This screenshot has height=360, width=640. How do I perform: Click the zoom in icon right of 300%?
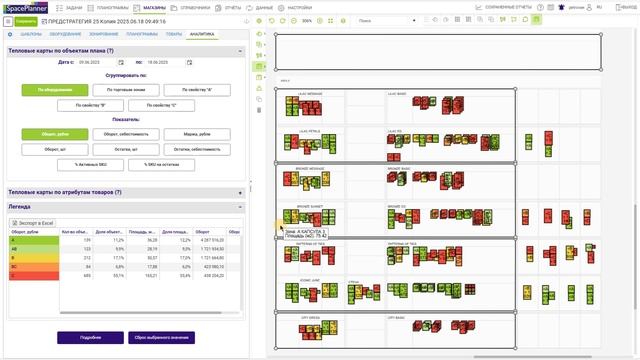pyautogui.click(x=320, y=20)
